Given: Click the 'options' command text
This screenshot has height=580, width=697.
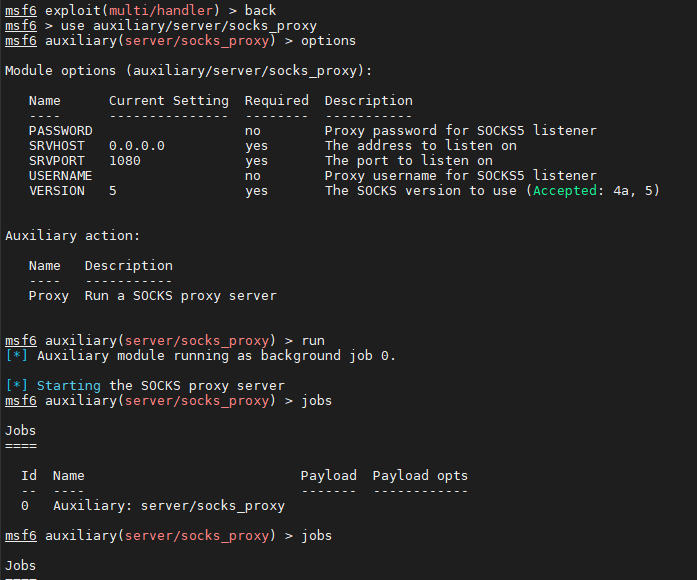Looking at the screenshot, I should tap(328, 41).
